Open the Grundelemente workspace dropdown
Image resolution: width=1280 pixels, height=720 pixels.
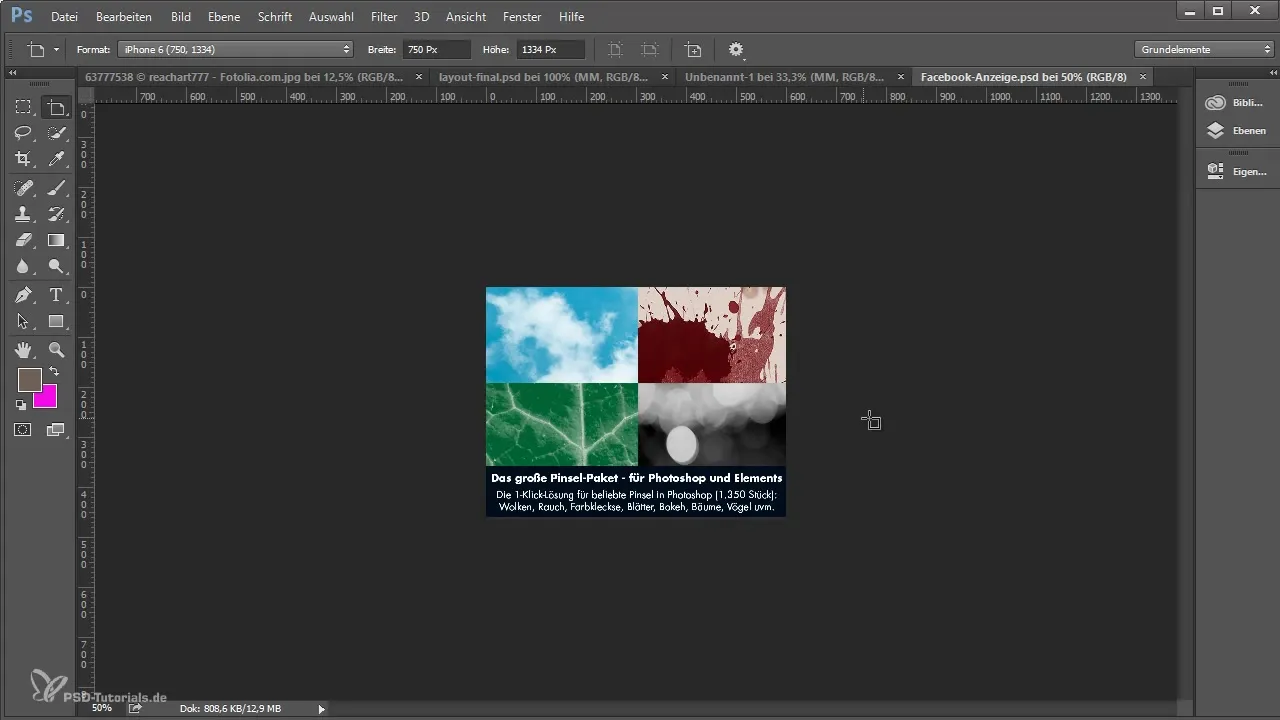tap(1203, 49)
